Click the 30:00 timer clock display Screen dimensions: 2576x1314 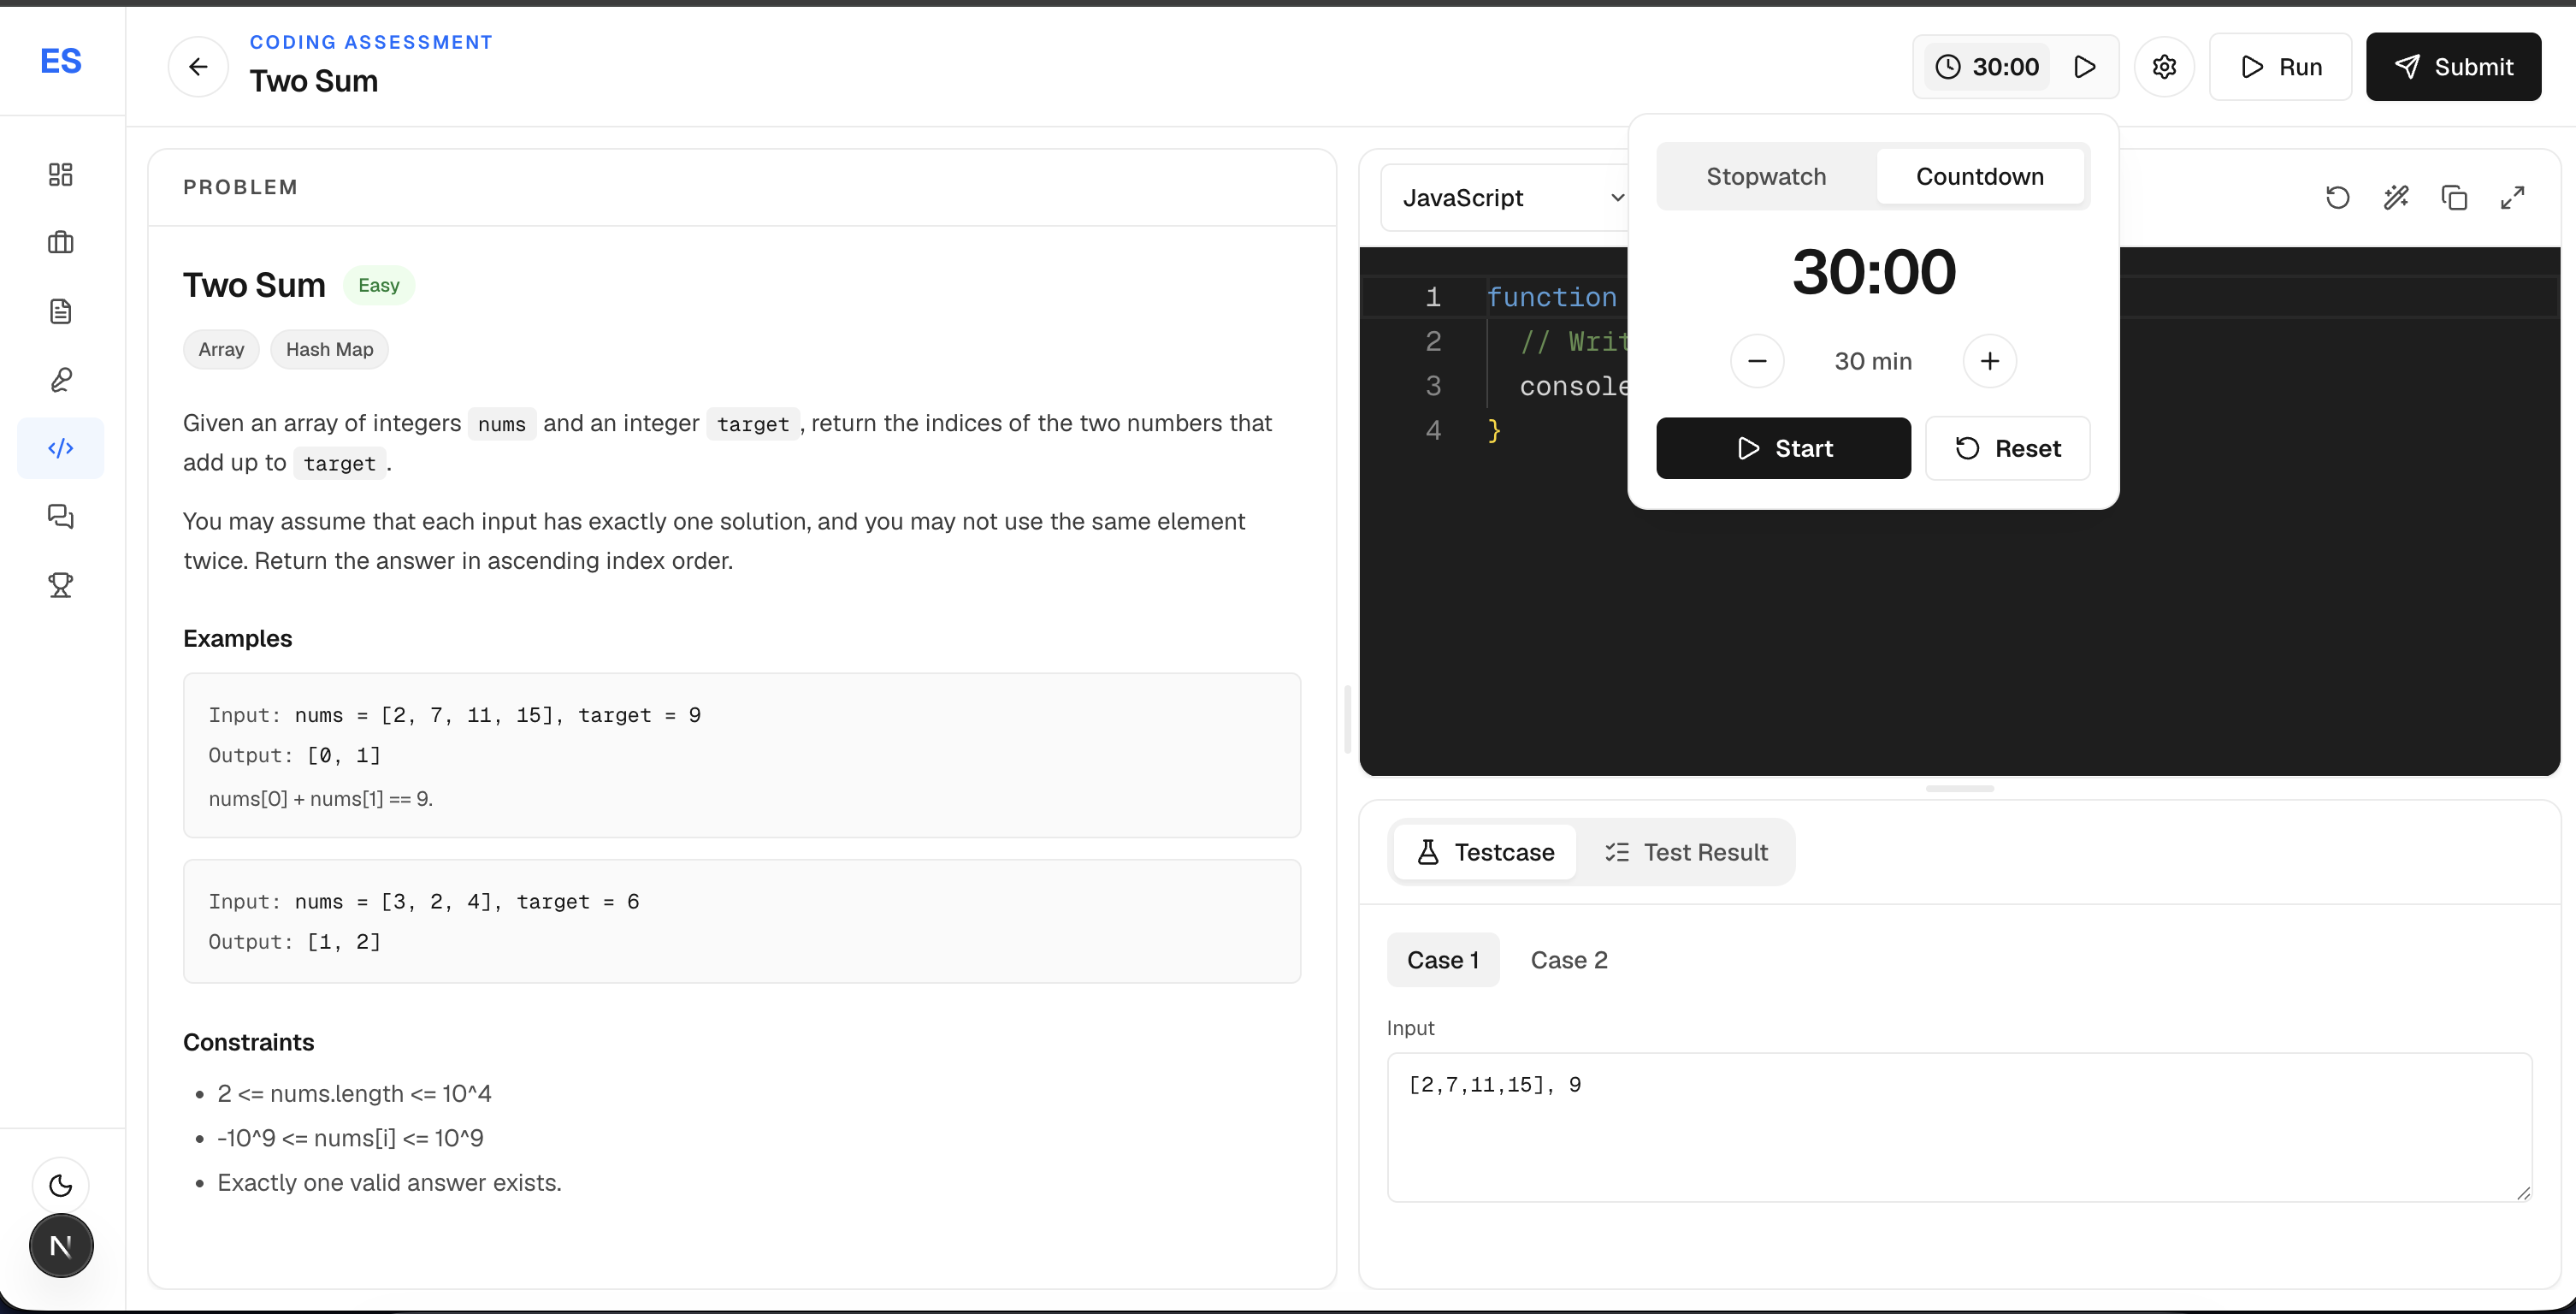[x=1988, y=67]
